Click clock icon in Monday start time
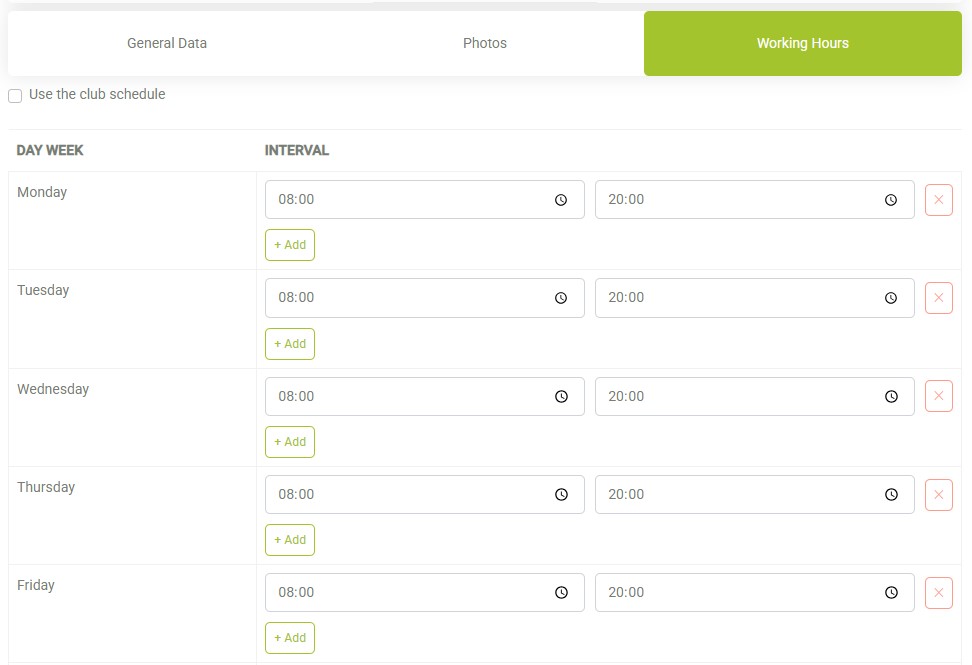Viewport: 972px width, 665px height. pyautogui.click(x=561, y=200)
